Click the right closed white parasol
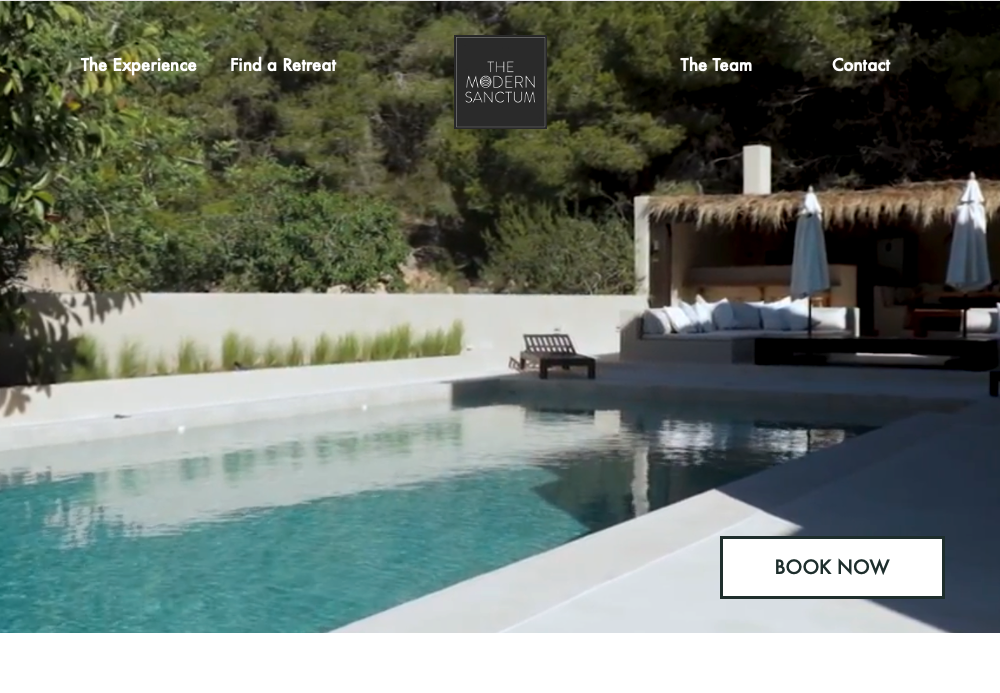Screen dimensions: 1000x693 pyautogui.click(x=968, y=233)
